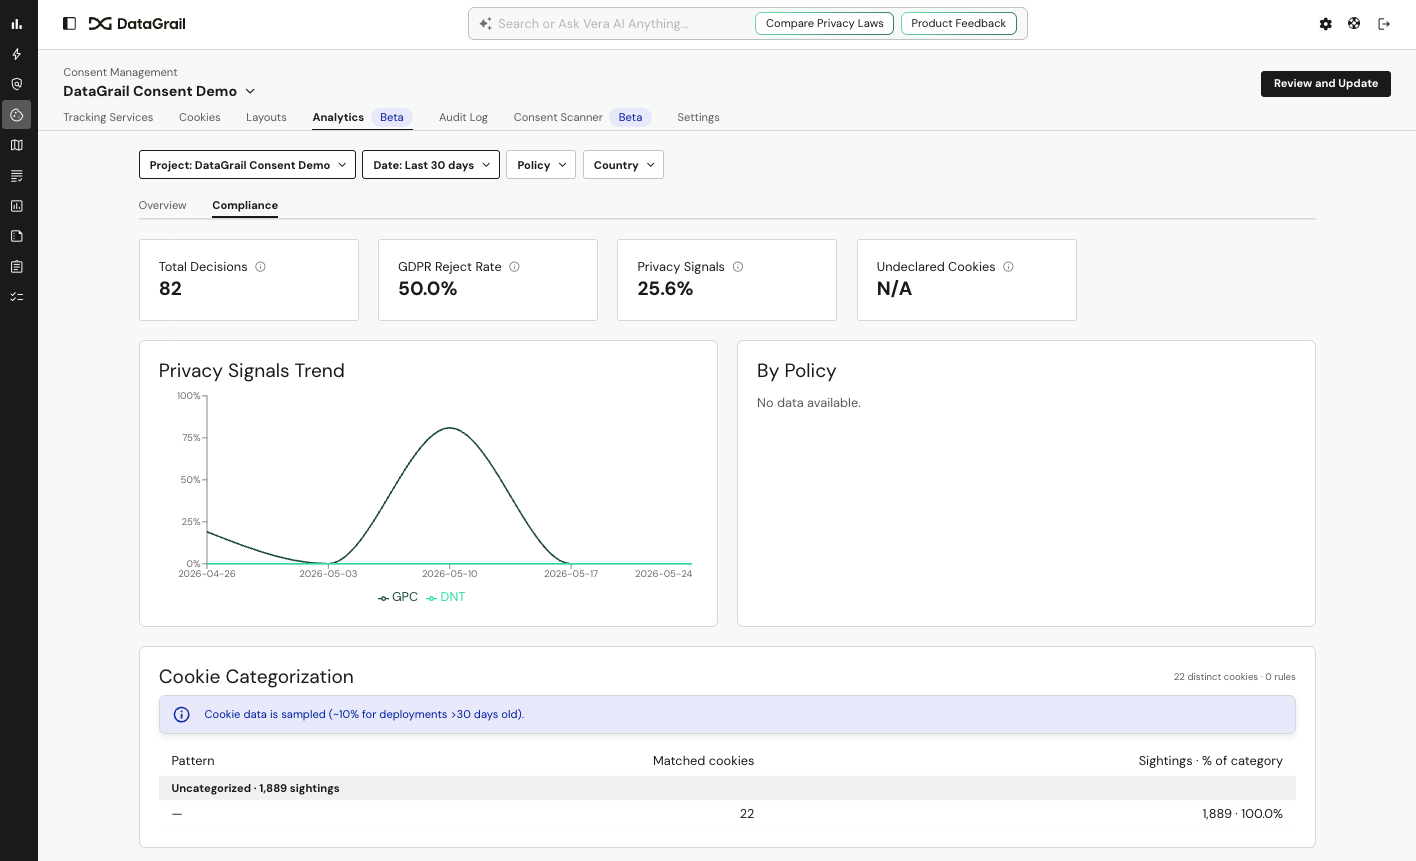Image resolution: width=1416 pixels, height=861 pixels.
Task: Open the bar chart dashboard sidebar icon
Action: click(16, 24)
